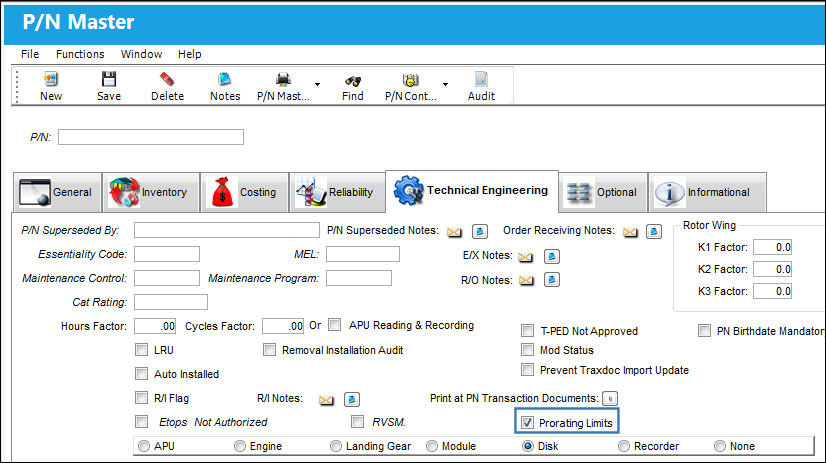Select the Module radio button
This screenshot has width=826, height=463.
[x=432, y=446]
